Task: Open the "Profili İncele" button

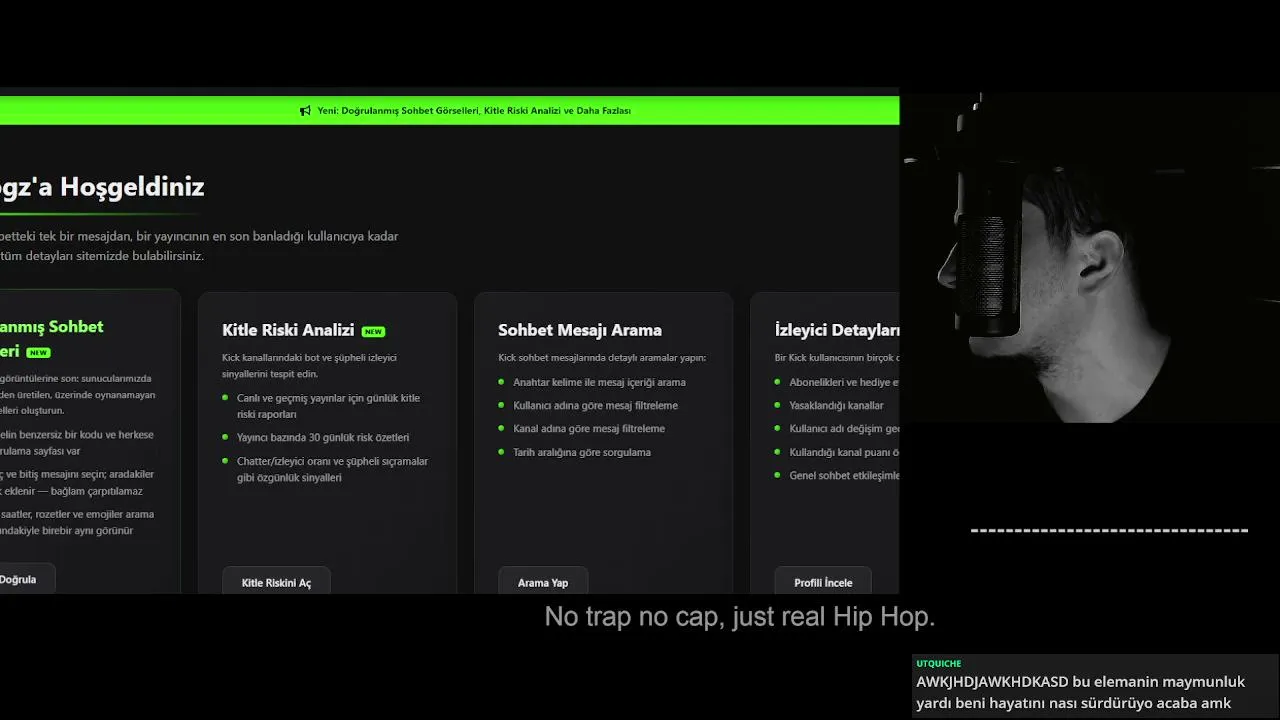Action: [823, 583]
